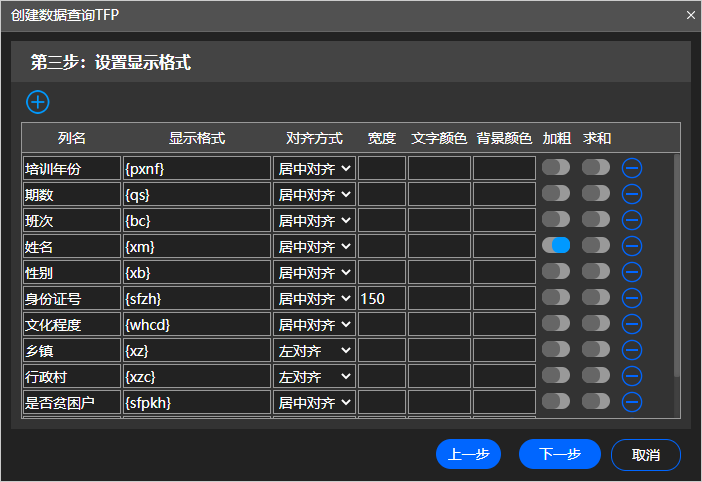Viewport: 702px width, 482px height.
Task: Remove the 身份证号 row with minus icon
Action: coord(632,298)
